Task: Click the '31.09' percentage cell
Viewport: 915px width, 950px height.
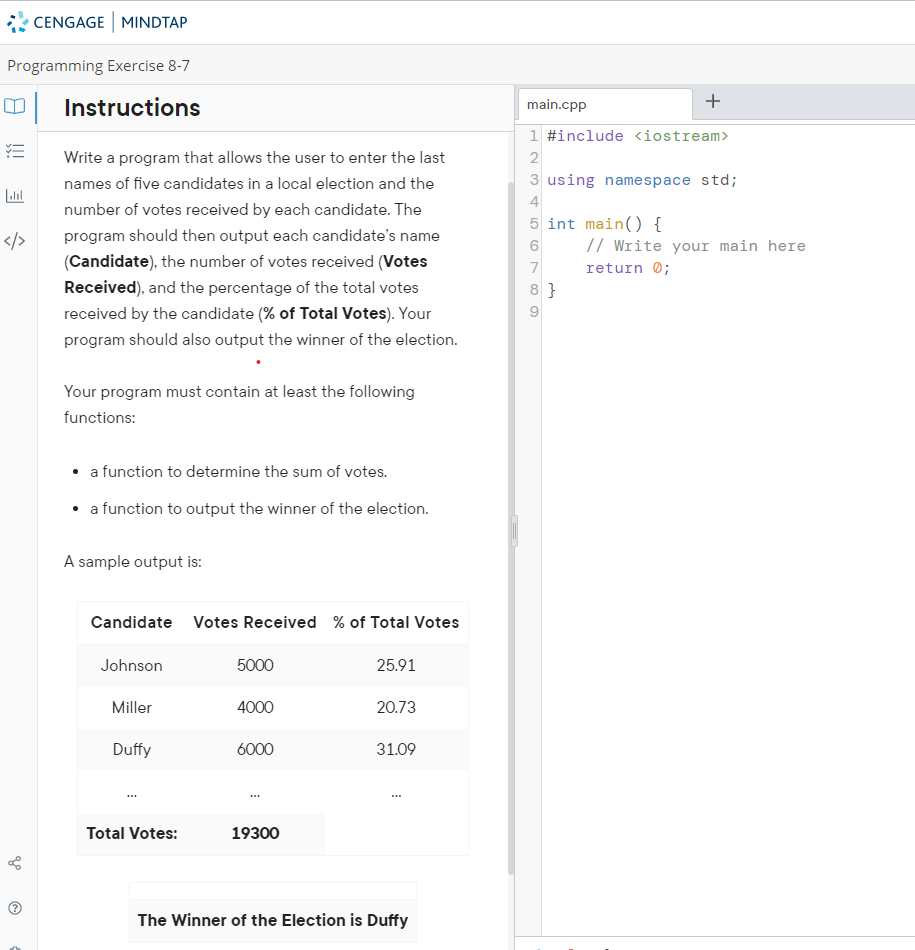Action: click(396, 749)
